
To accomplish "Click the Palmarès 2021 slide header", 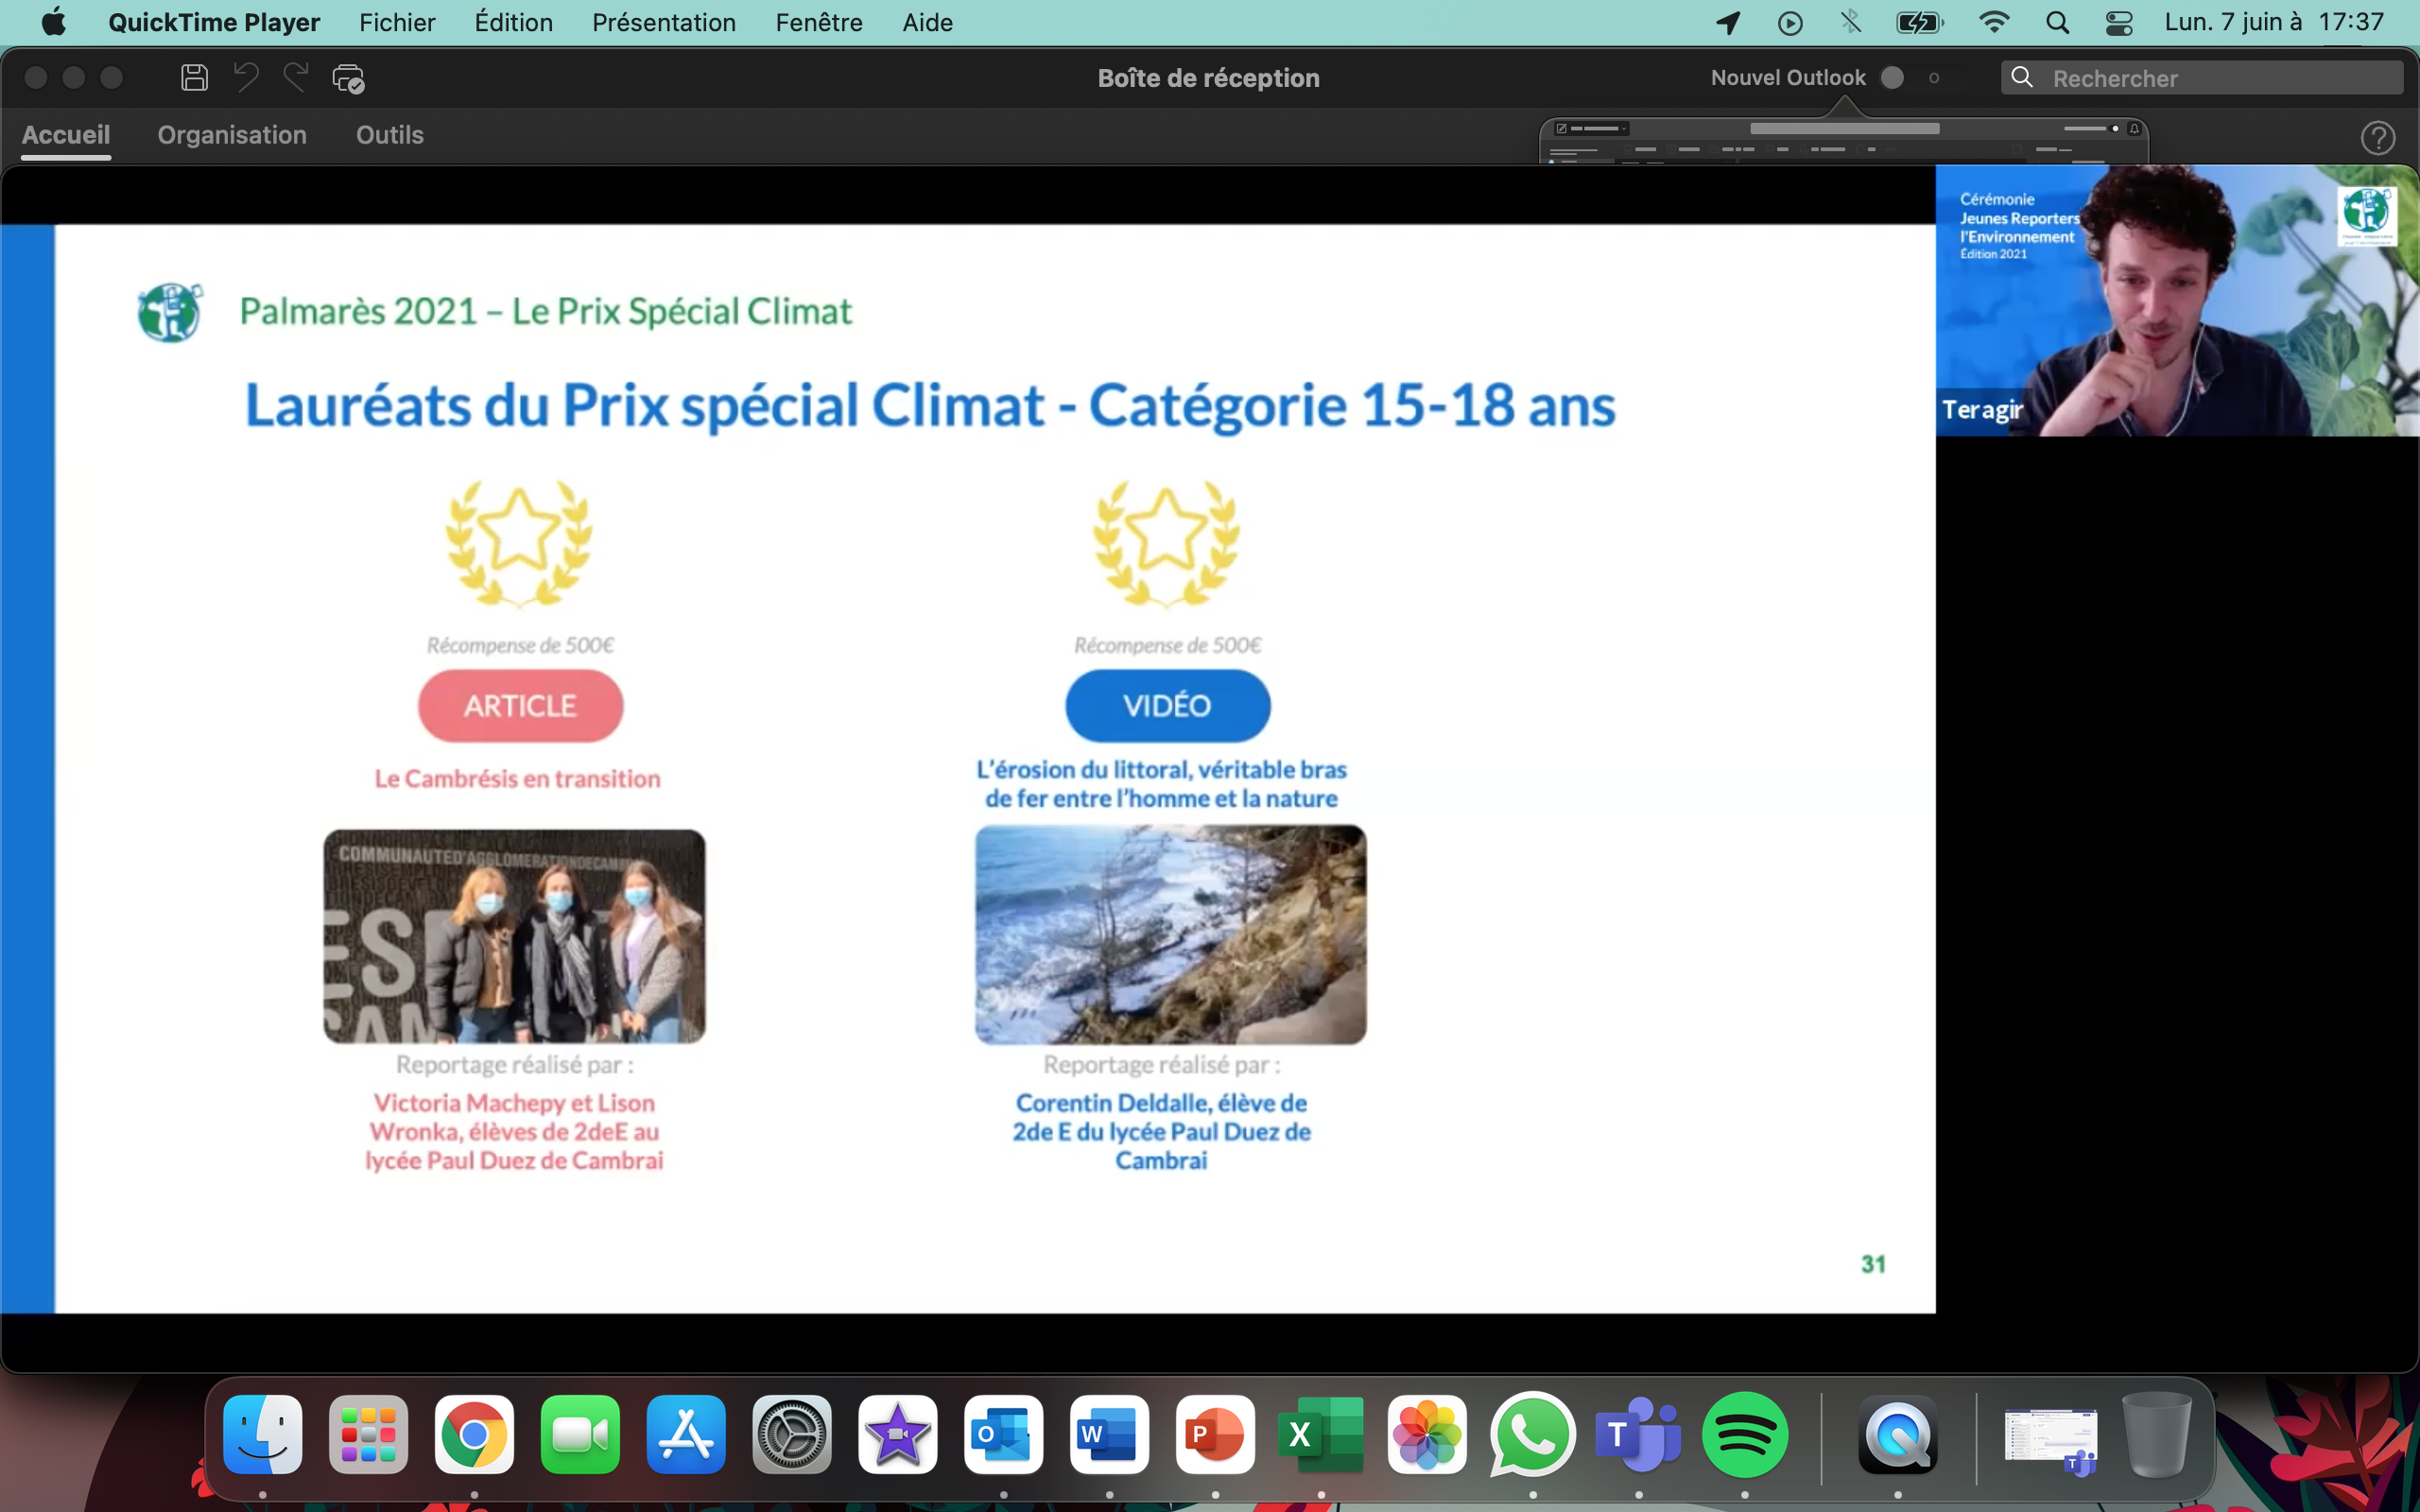I will click(545, 311).
